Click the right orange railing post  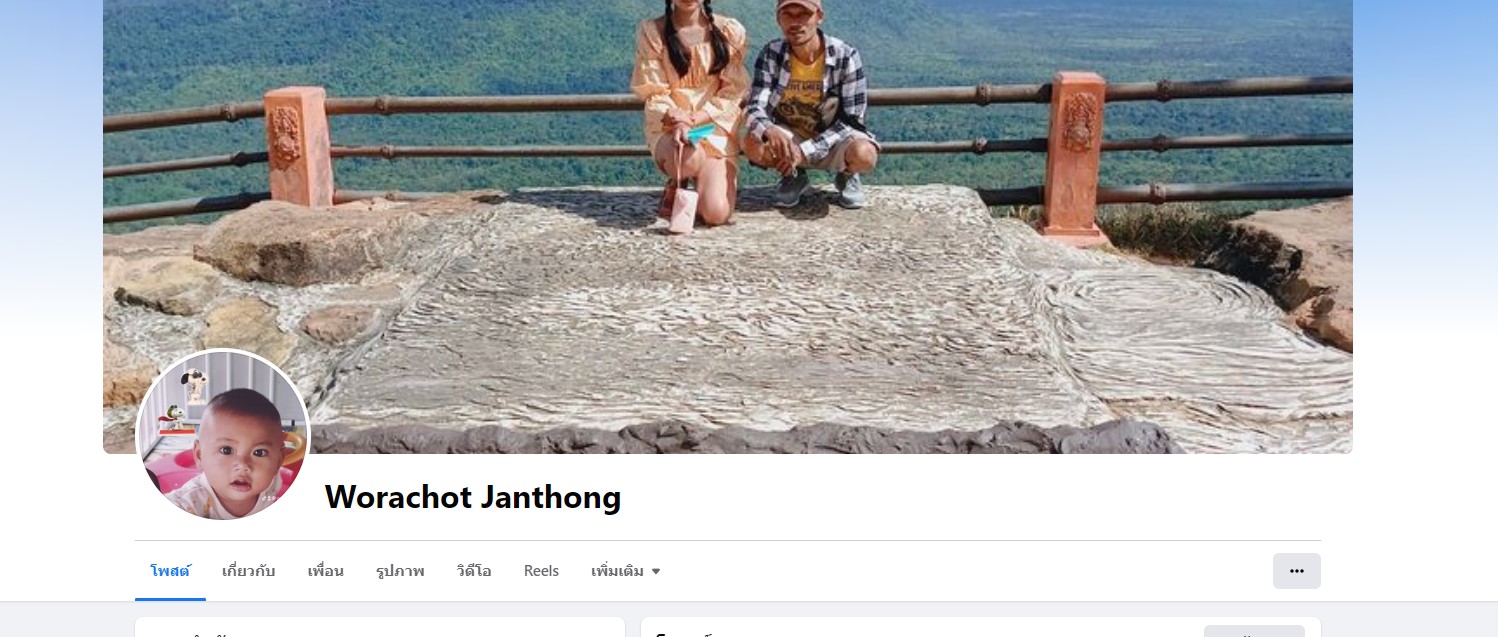click(1072, 156)
